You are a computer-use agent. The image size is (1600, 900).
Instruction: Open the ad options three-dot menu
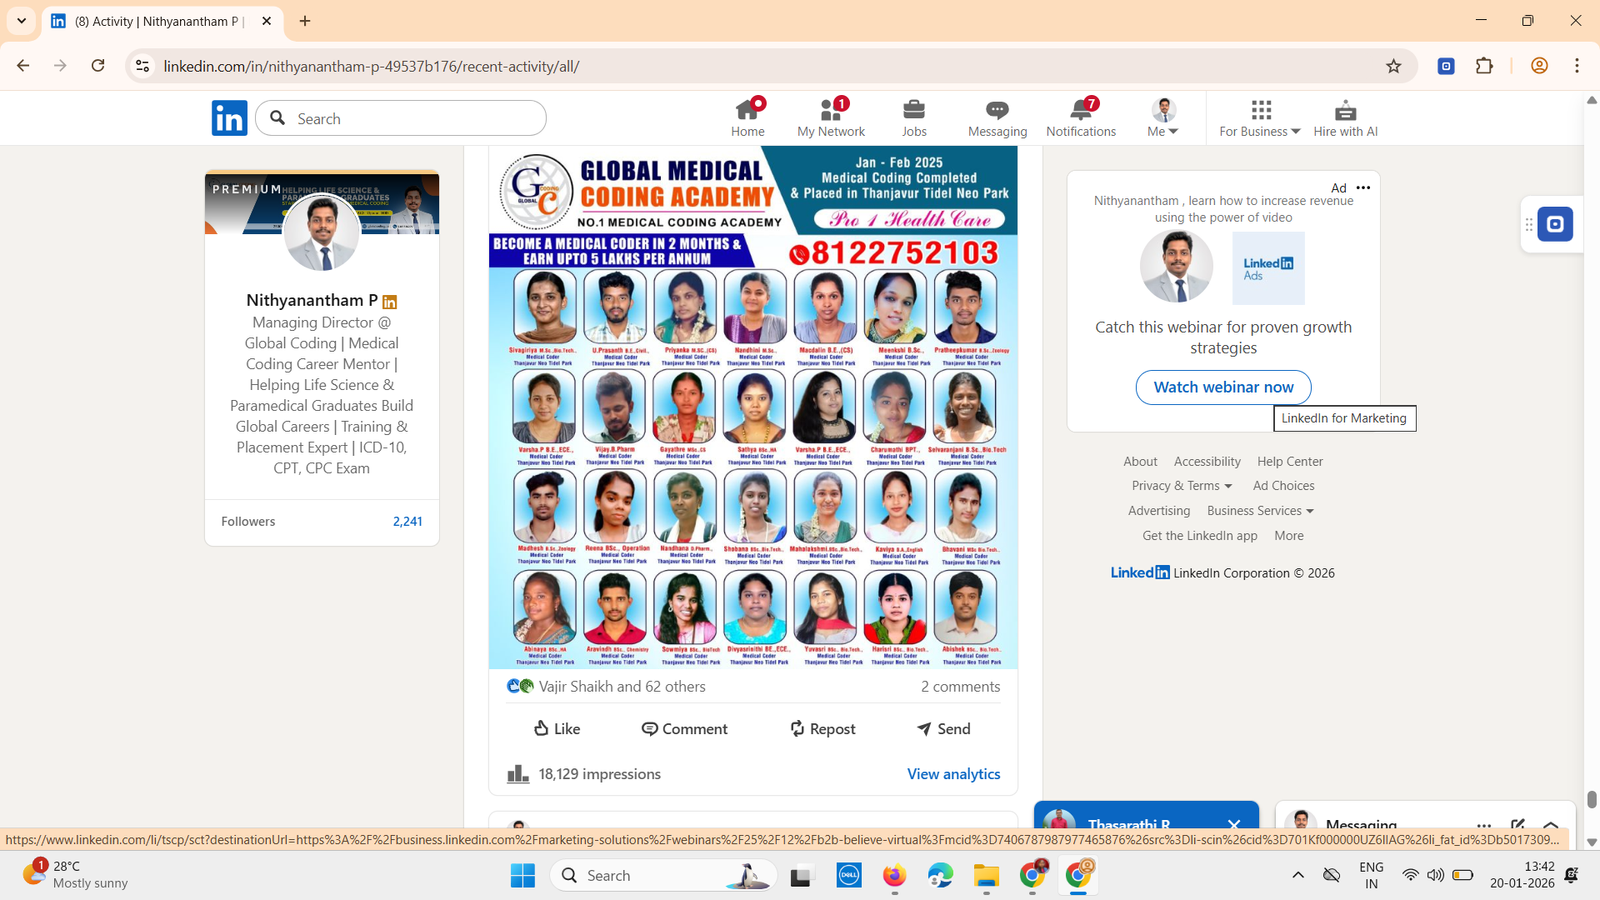click(1363, 188)
